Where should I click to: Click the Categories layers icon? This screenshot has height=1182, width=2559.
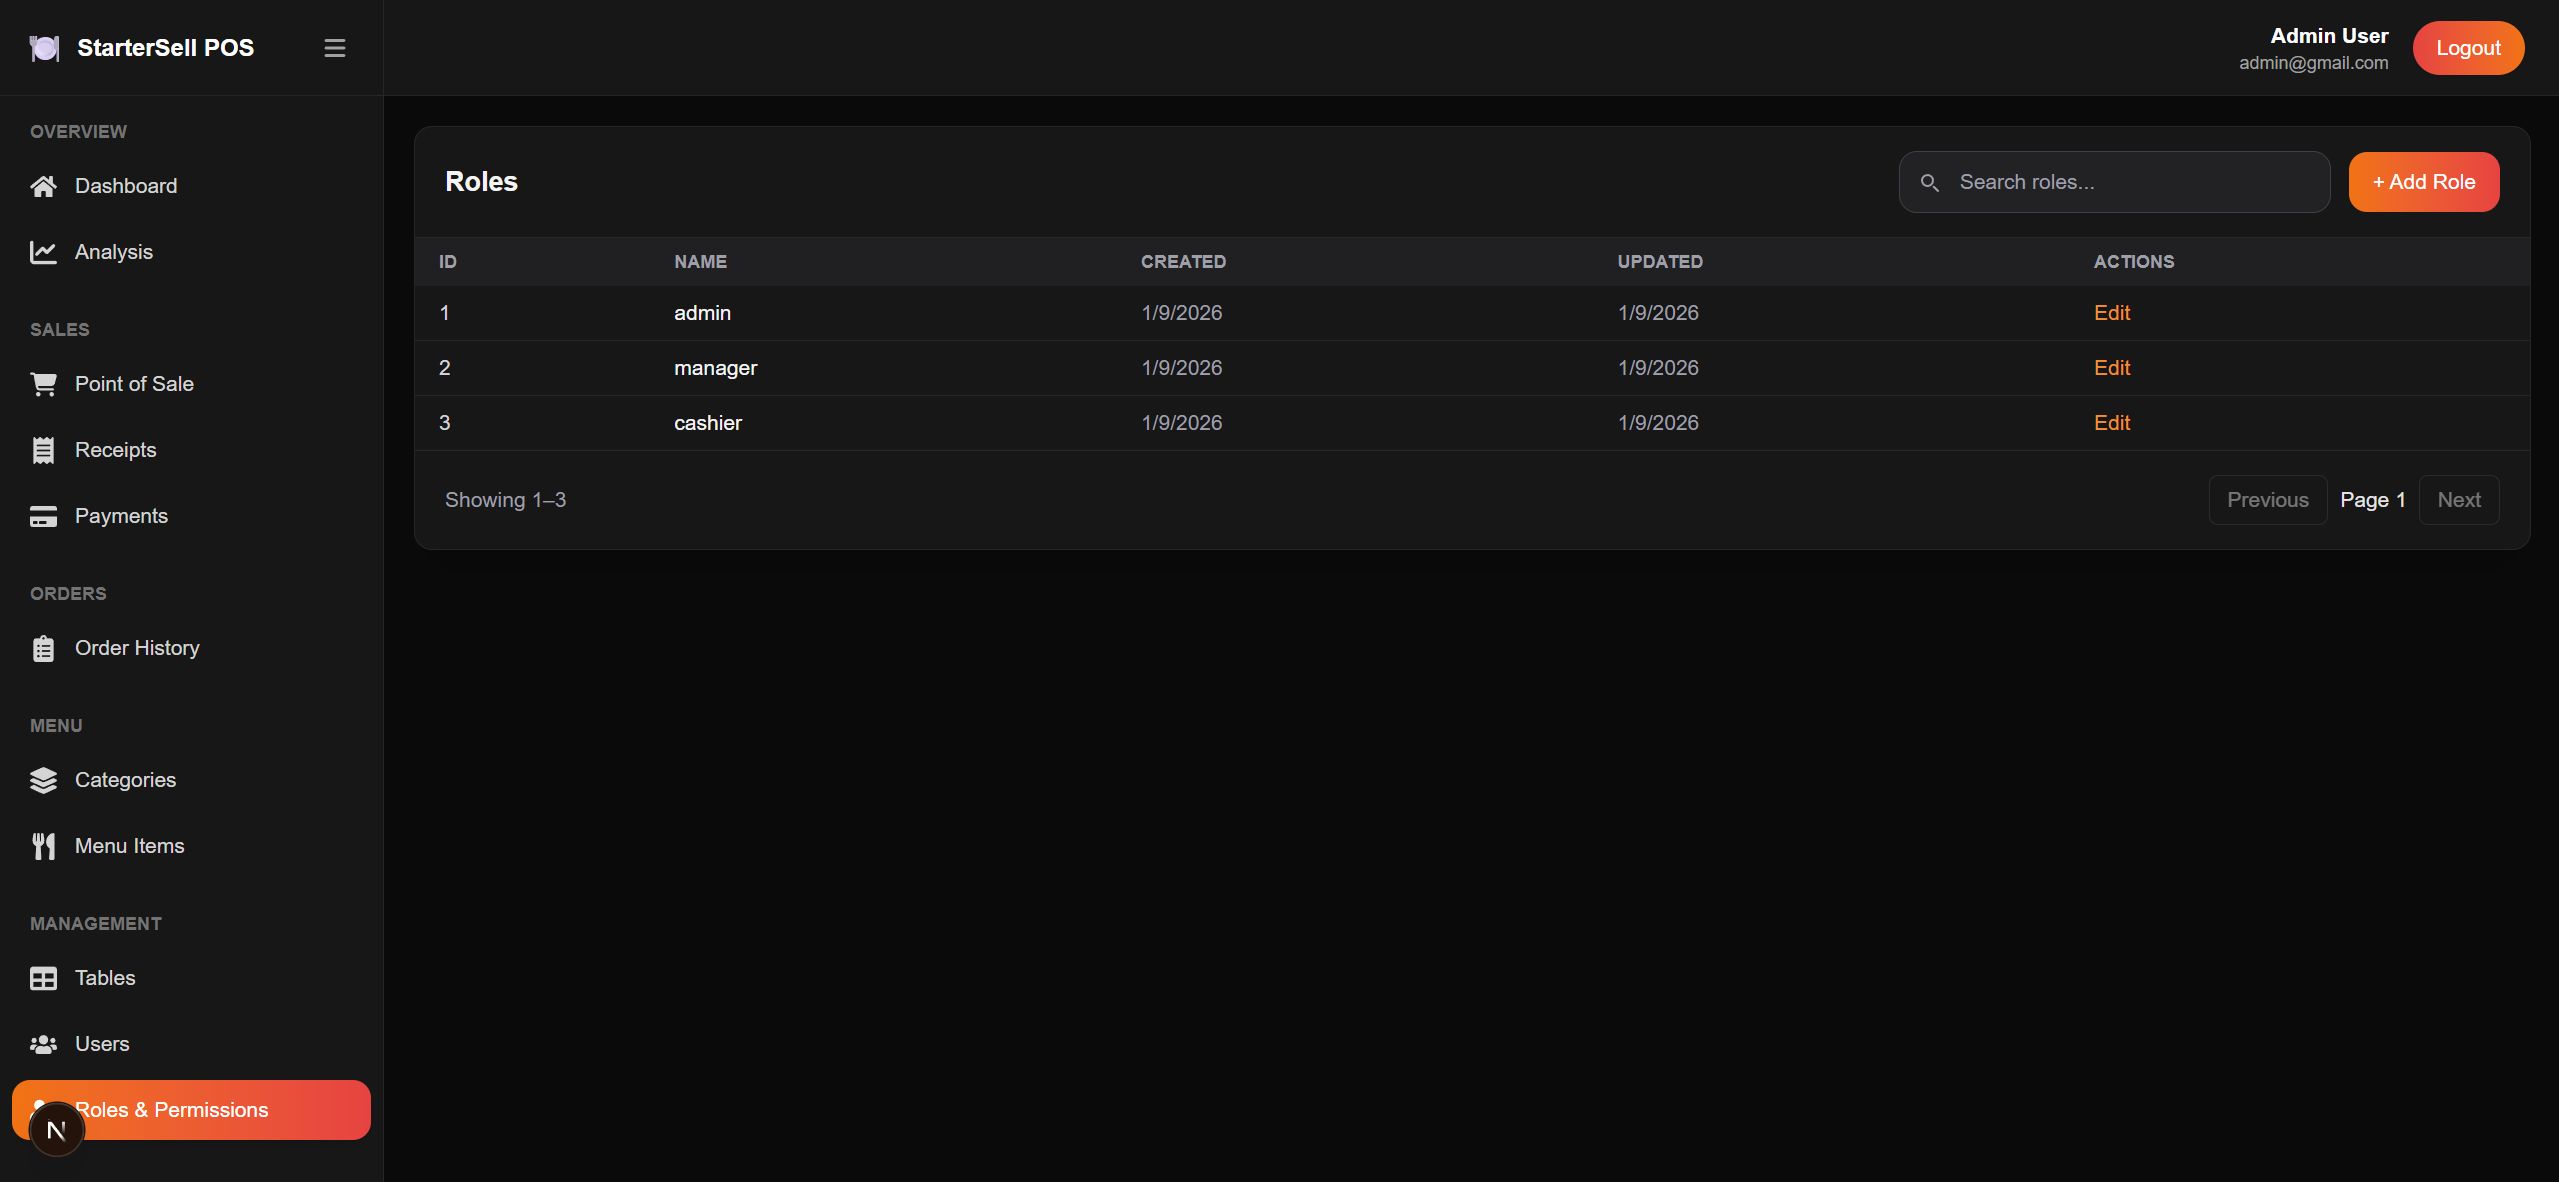tap(43, 780)
